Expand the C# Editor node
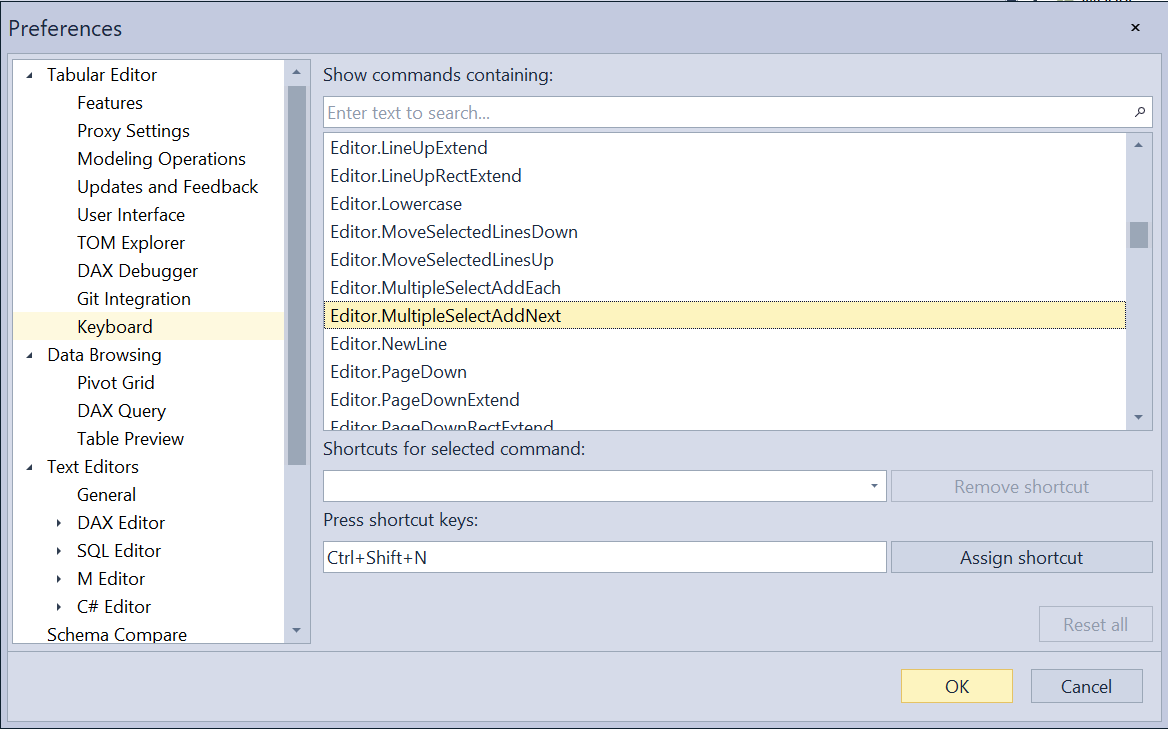 (59, 606)
